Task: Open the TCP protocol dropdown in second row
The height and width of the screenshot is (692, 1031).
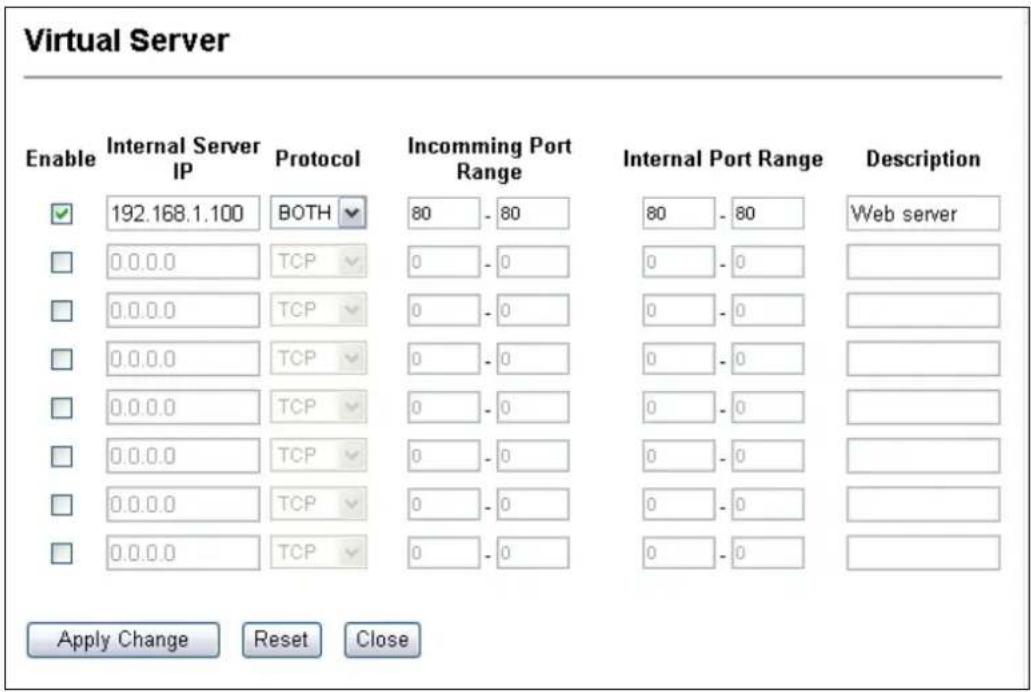Action: [318, 262]
